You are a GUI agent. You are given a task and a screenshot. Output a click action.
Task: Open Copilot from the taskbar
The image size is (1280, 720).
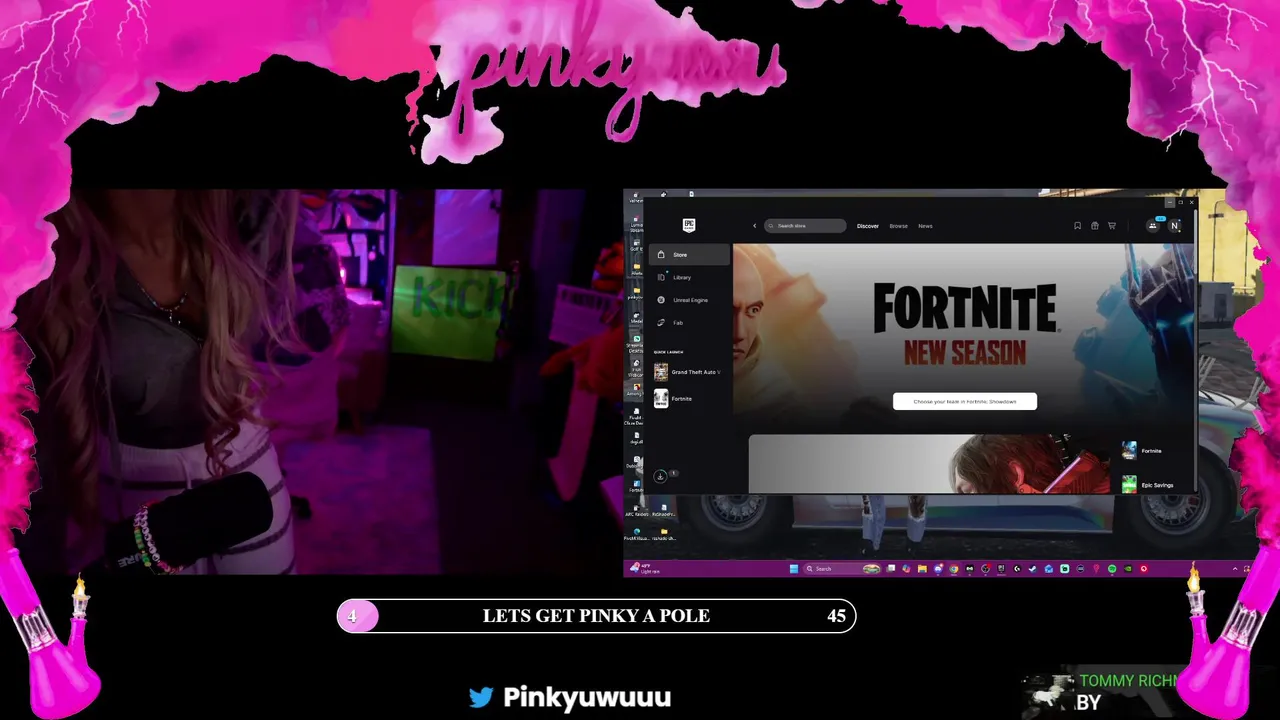pos(907,569)
